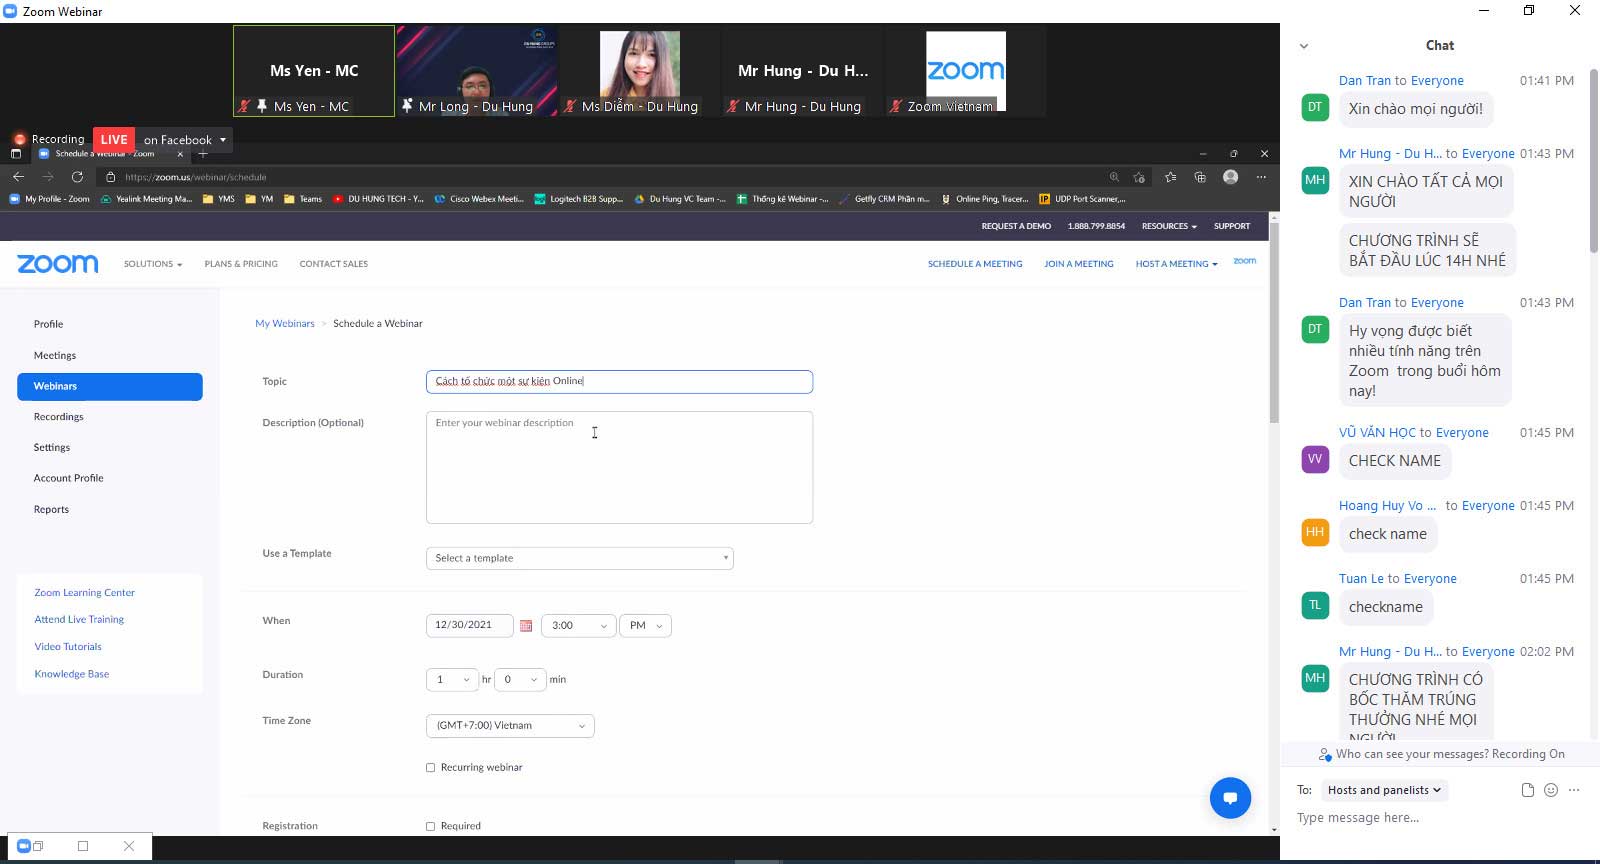The height and width of the screenshot is (864, 1600).
Task: Open the chat more-options ellipsis
Action: [1574, 790]
